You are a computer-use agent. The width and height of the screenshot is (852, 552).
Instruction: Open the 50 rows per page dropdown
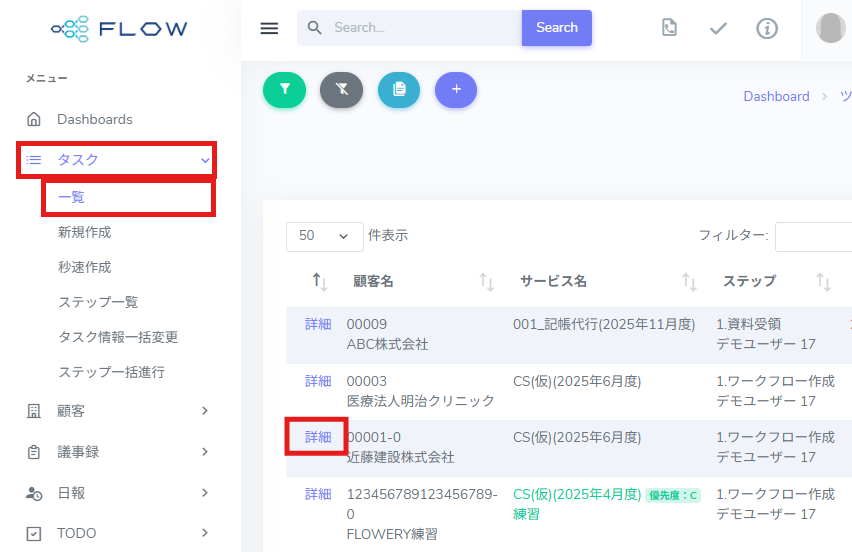coord(324,236)
